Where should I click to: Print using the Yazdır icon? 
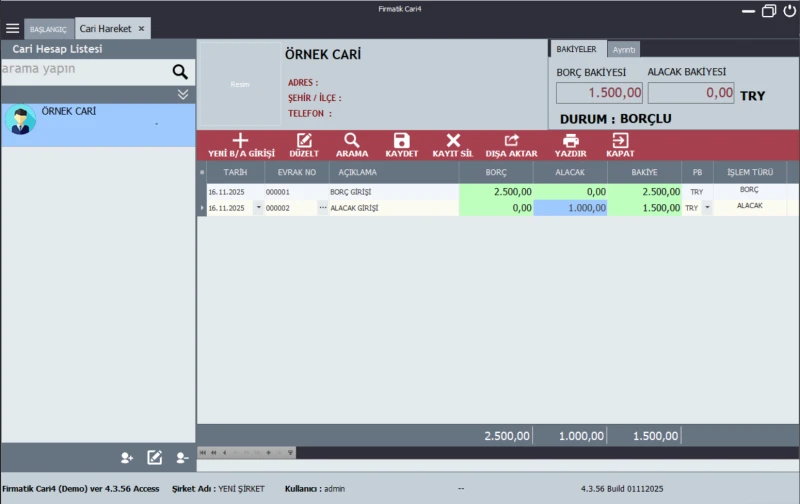click(570, 141)
